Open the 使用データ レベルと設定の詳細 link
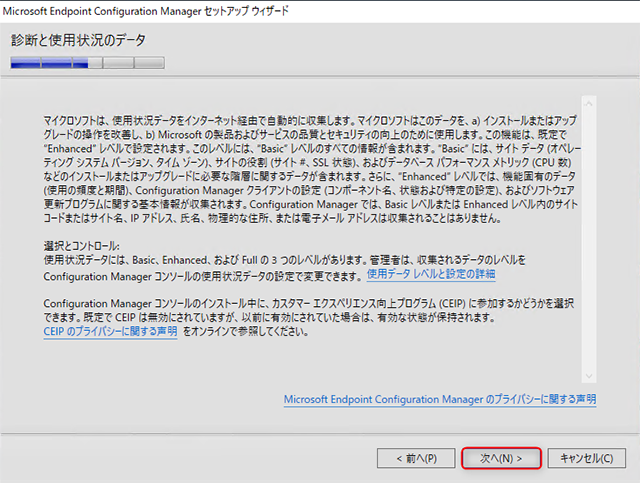This screenshot has width=640, height=483. click(x=431, y=273)
